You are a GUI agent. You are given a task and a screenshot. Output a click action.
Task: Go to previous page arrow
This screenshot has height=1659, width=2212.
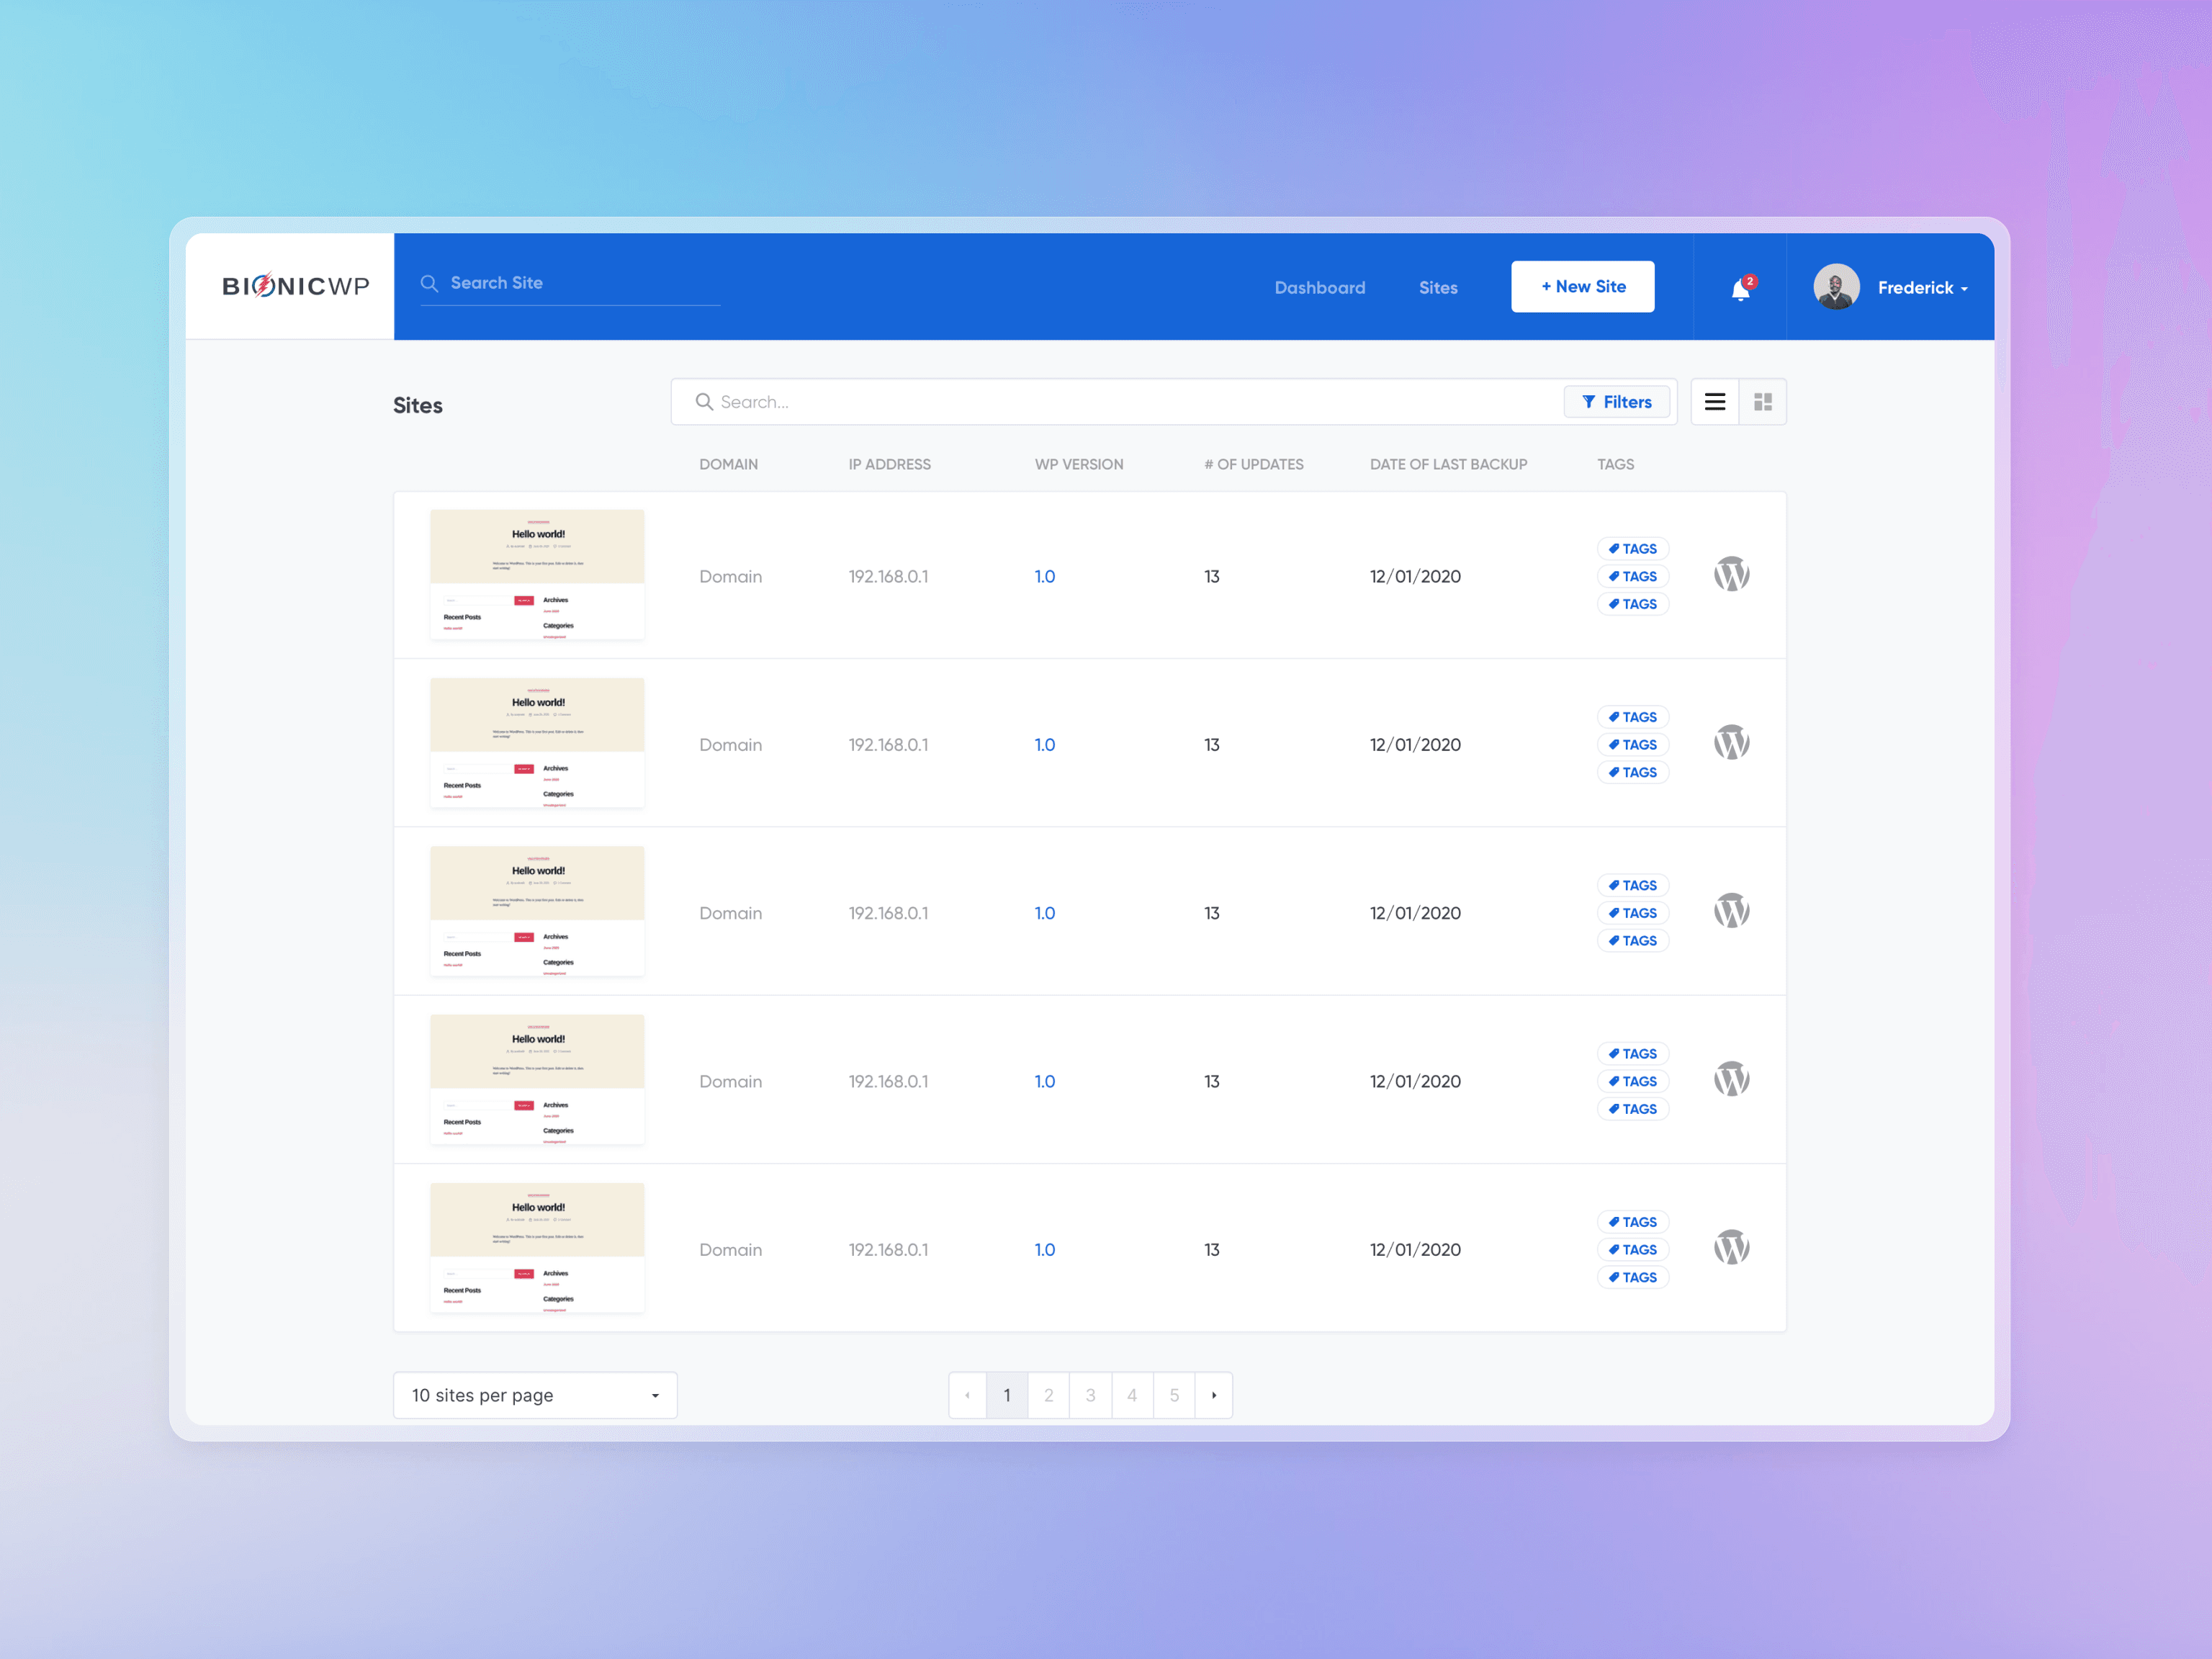coord(967,1395)
